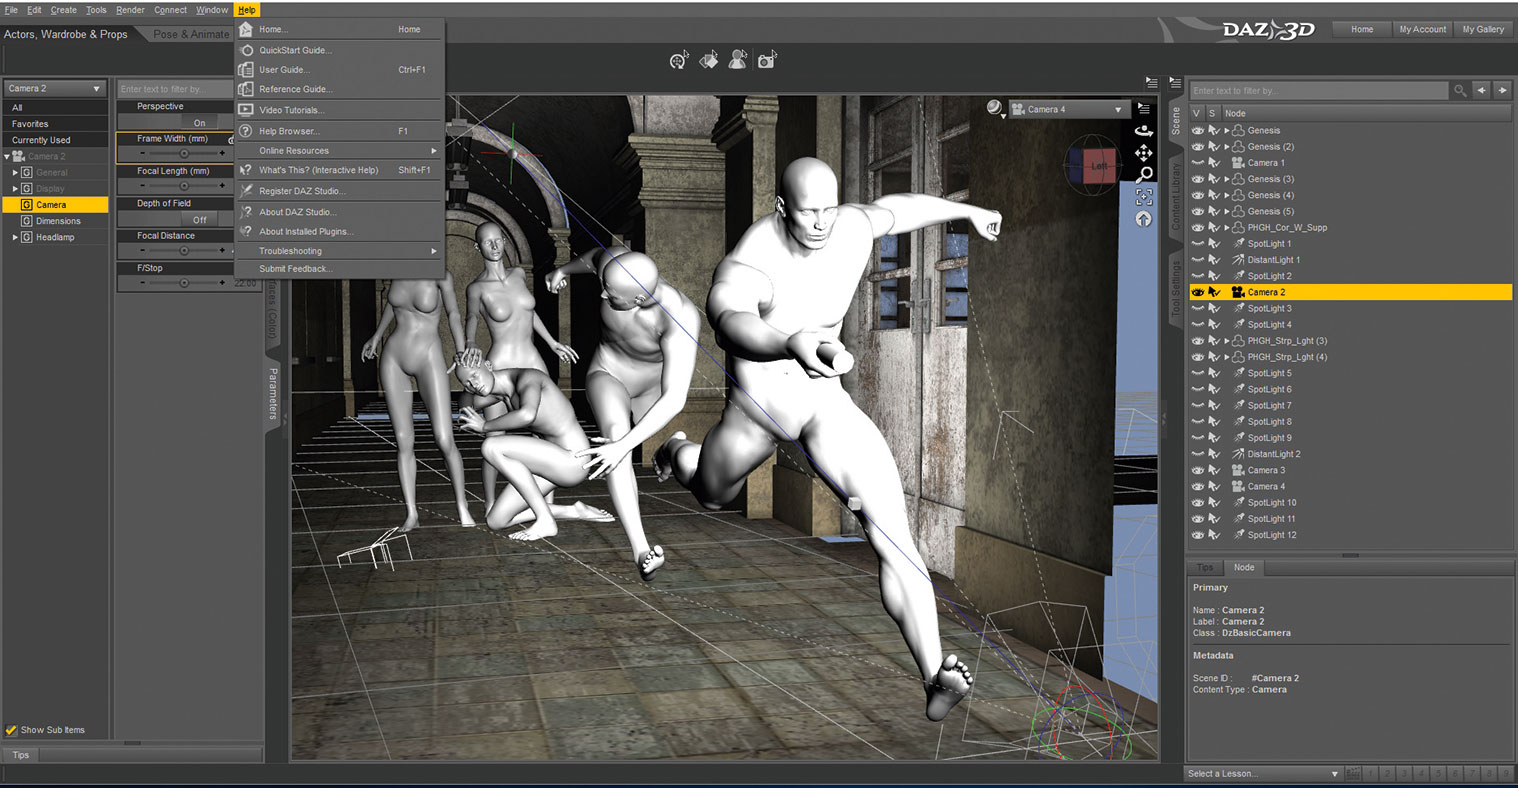Open the viewport options menu icon under Camera 4
Screen dimensions: 1518x788
point(1144,109)
